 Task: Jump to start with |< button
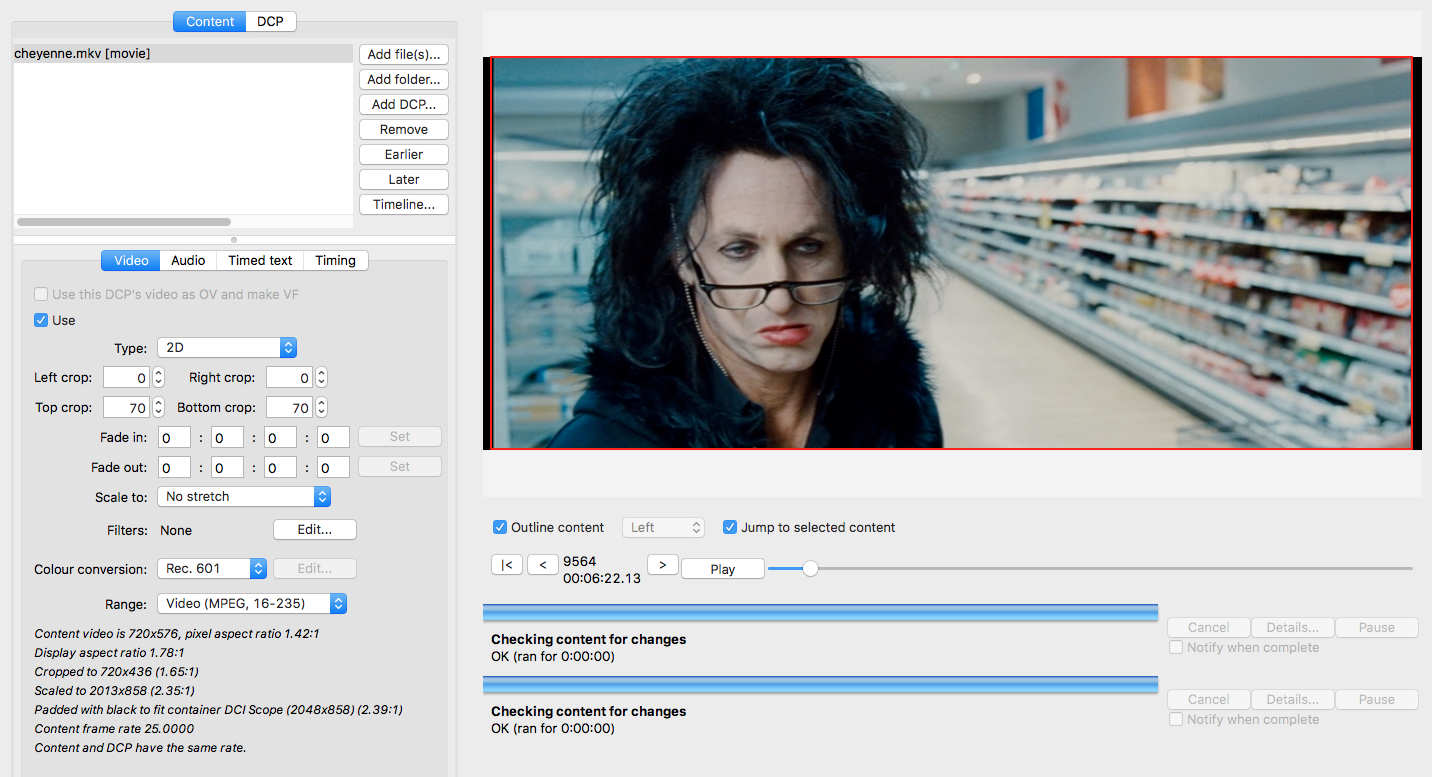(507, 565)
